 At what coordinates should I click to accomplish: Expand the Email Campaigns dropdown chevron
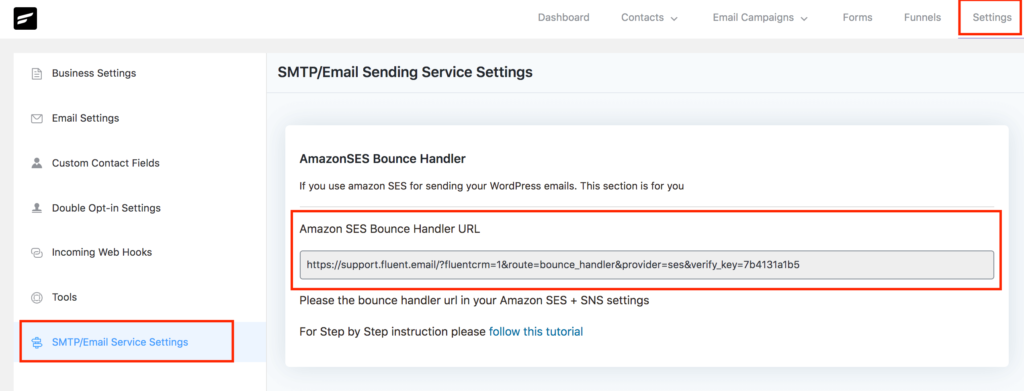[804, 19]
